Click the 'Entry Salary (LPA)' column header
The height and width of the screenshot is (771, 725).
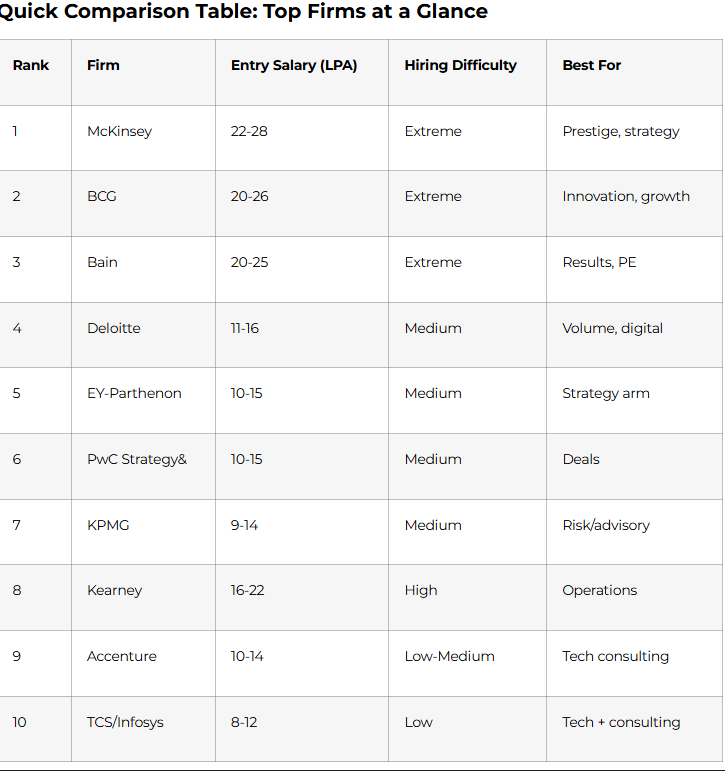[x=294, y=65]
